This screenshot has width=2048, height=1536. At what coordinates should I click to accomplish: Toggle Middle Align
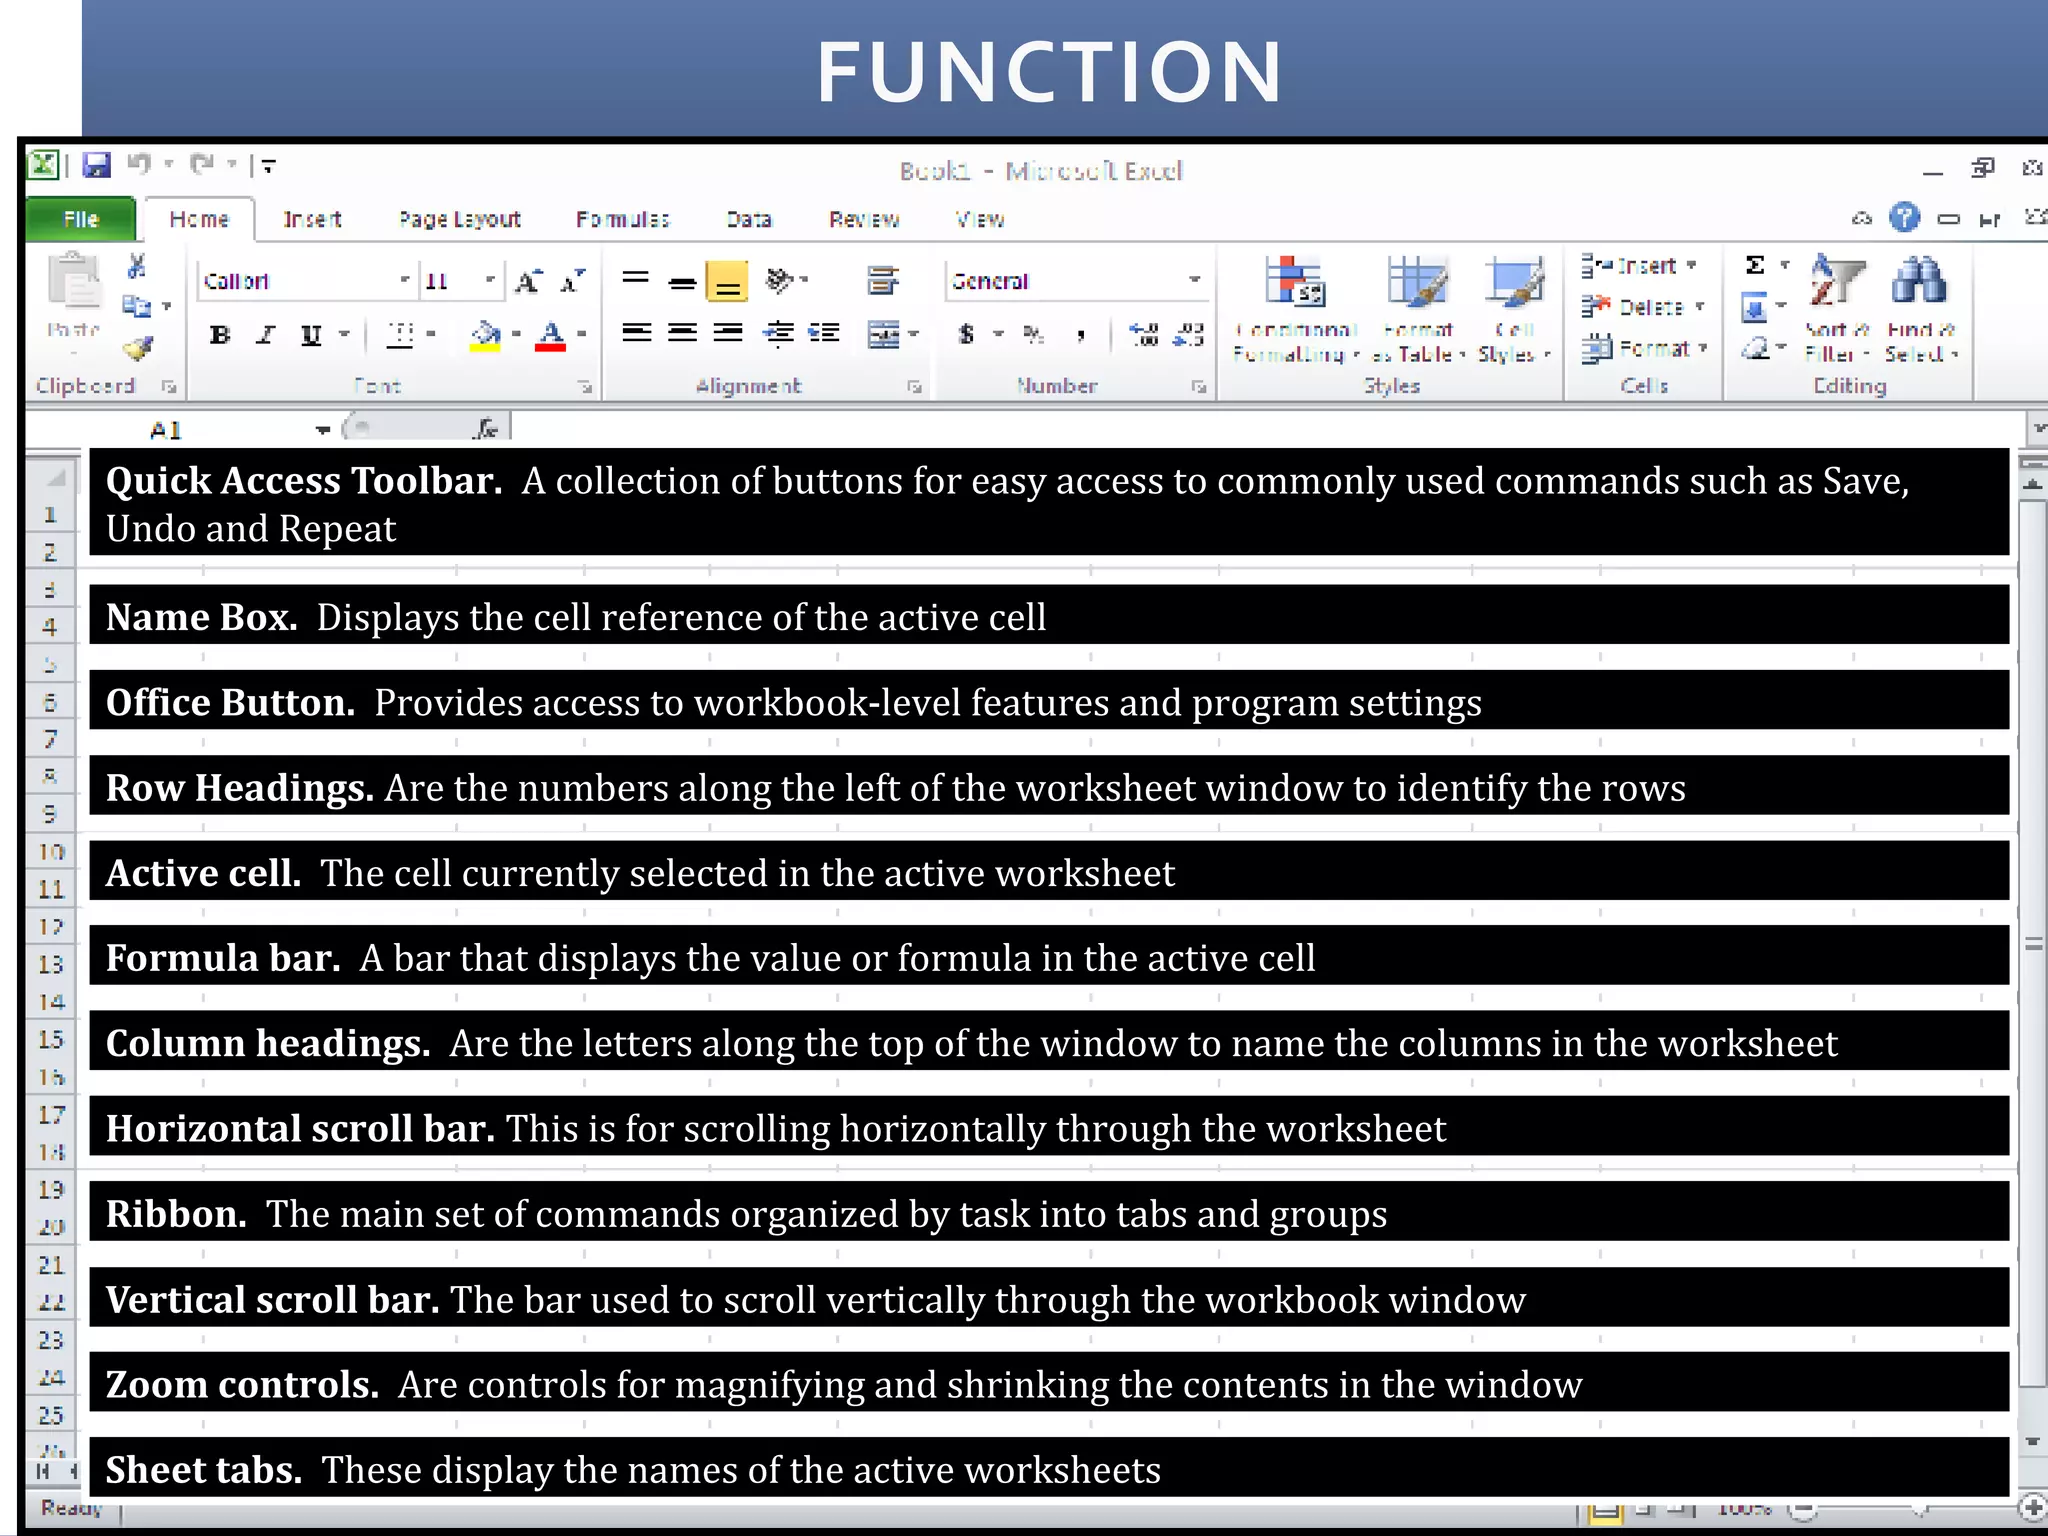coord(682,281)
